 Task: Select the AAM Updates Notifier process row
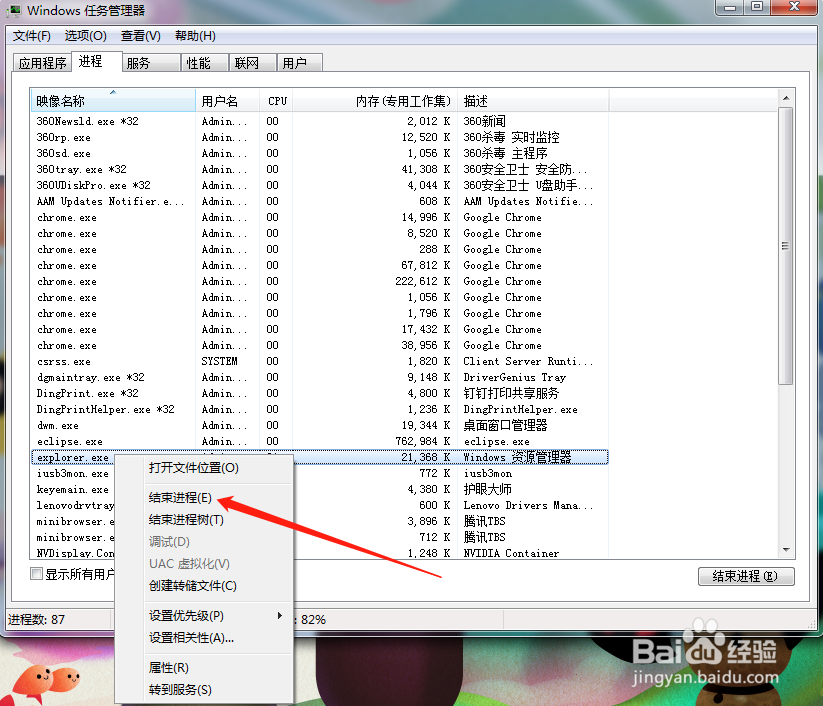pyautogui.click(x=320, y=202)
